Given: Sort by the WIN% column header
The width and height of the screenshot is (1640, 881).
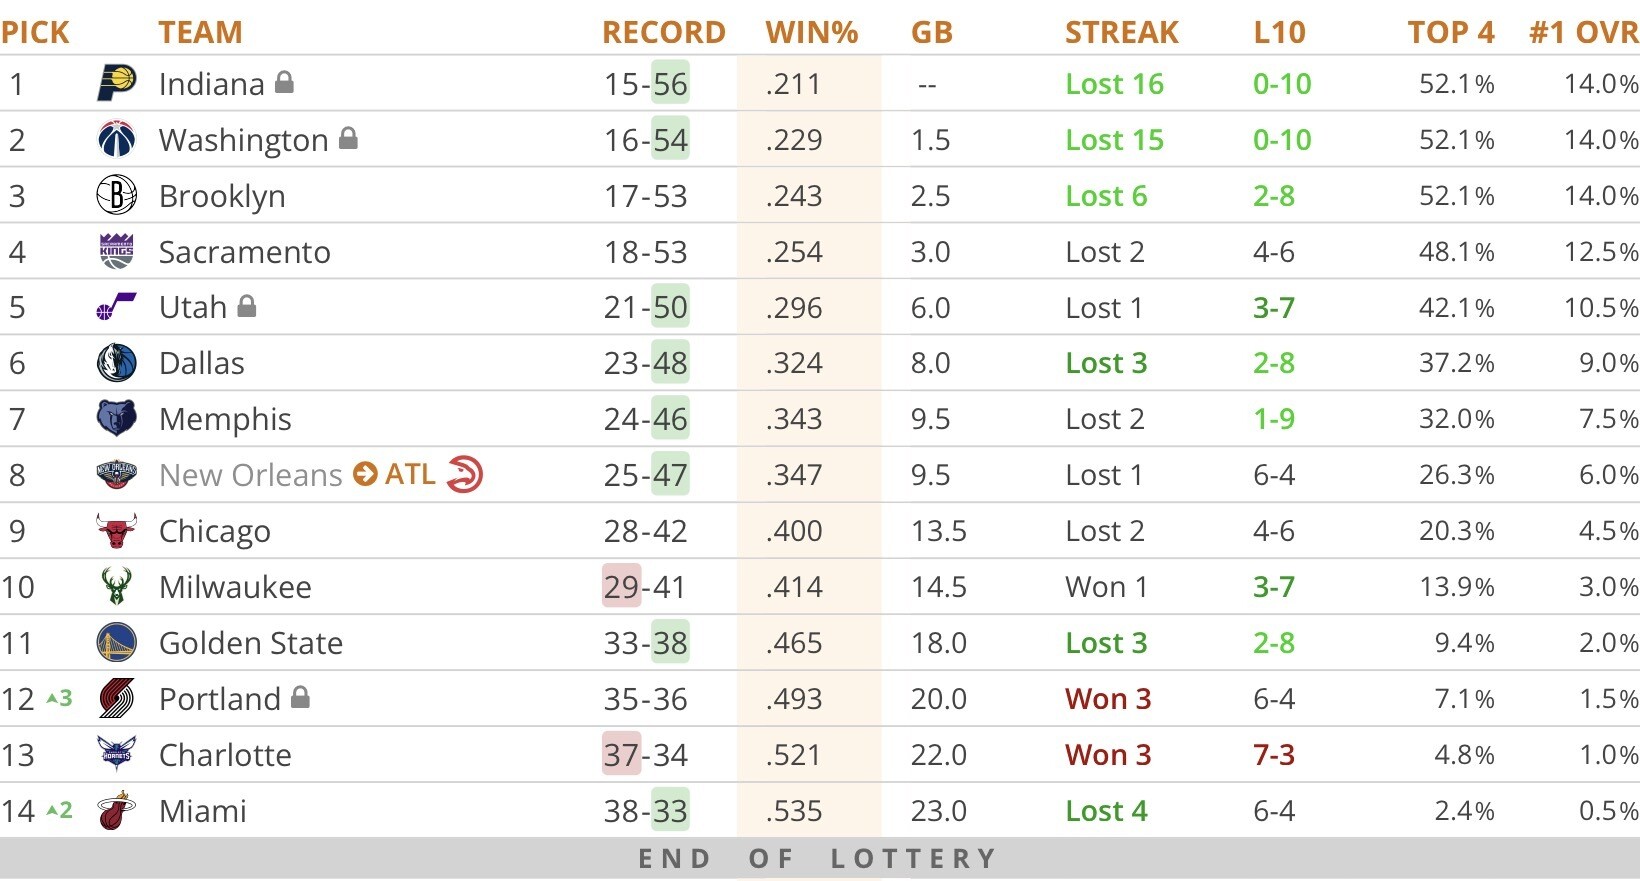Looking at the screenshot, I should click(812, 32).
